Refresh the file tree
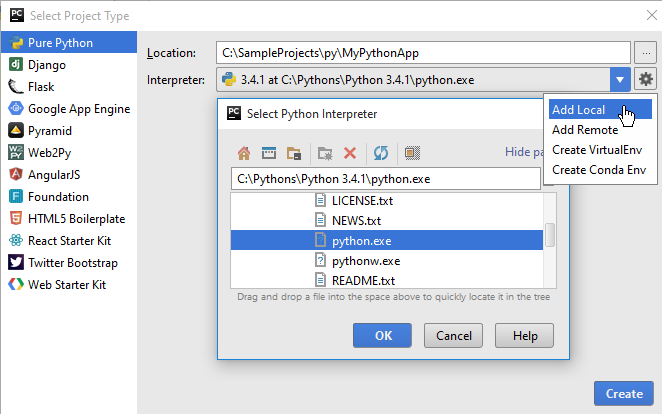The width and height of the screenshot is (662, 414). [x=381, y=153]
